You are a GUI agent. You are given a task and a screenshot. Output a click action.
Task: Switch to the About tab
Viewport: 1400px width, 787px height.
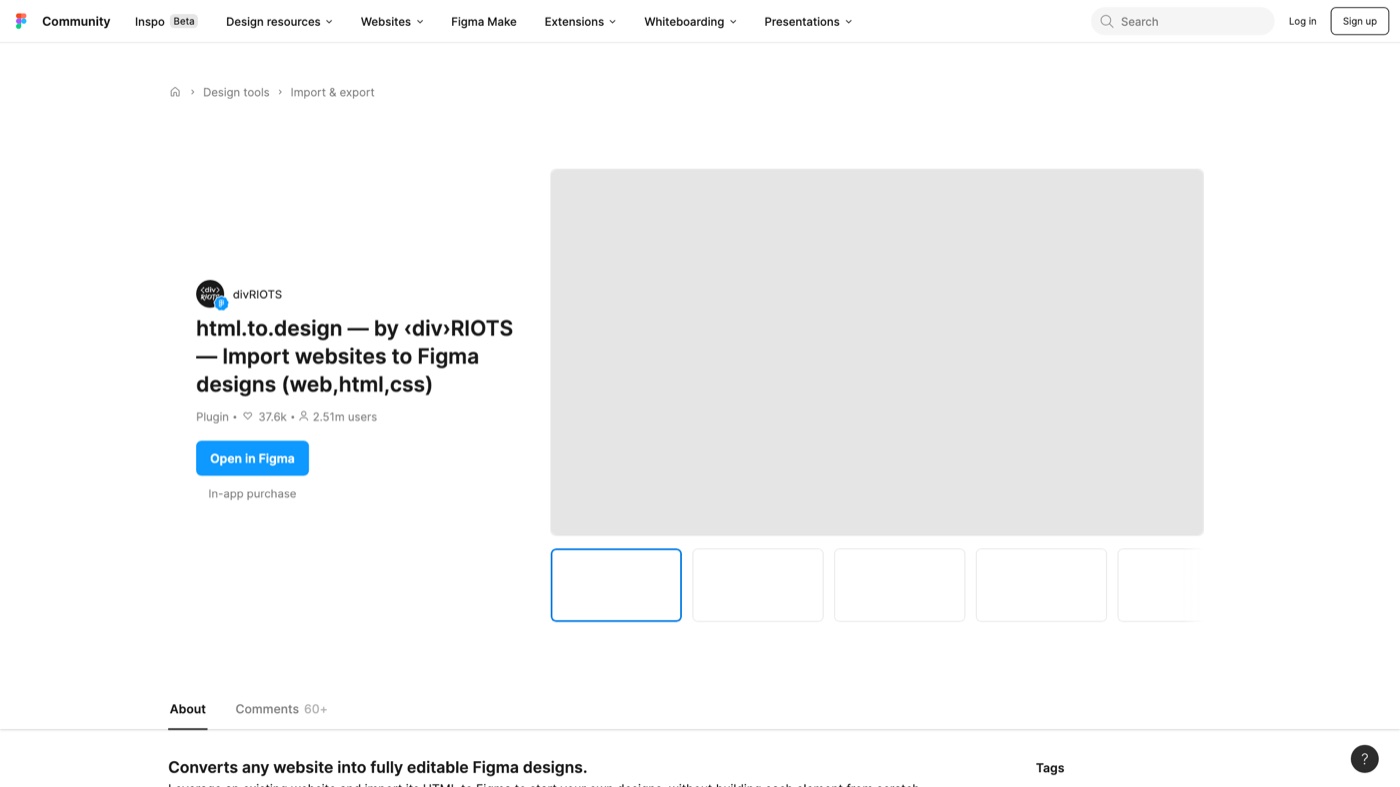click(188, 709)
